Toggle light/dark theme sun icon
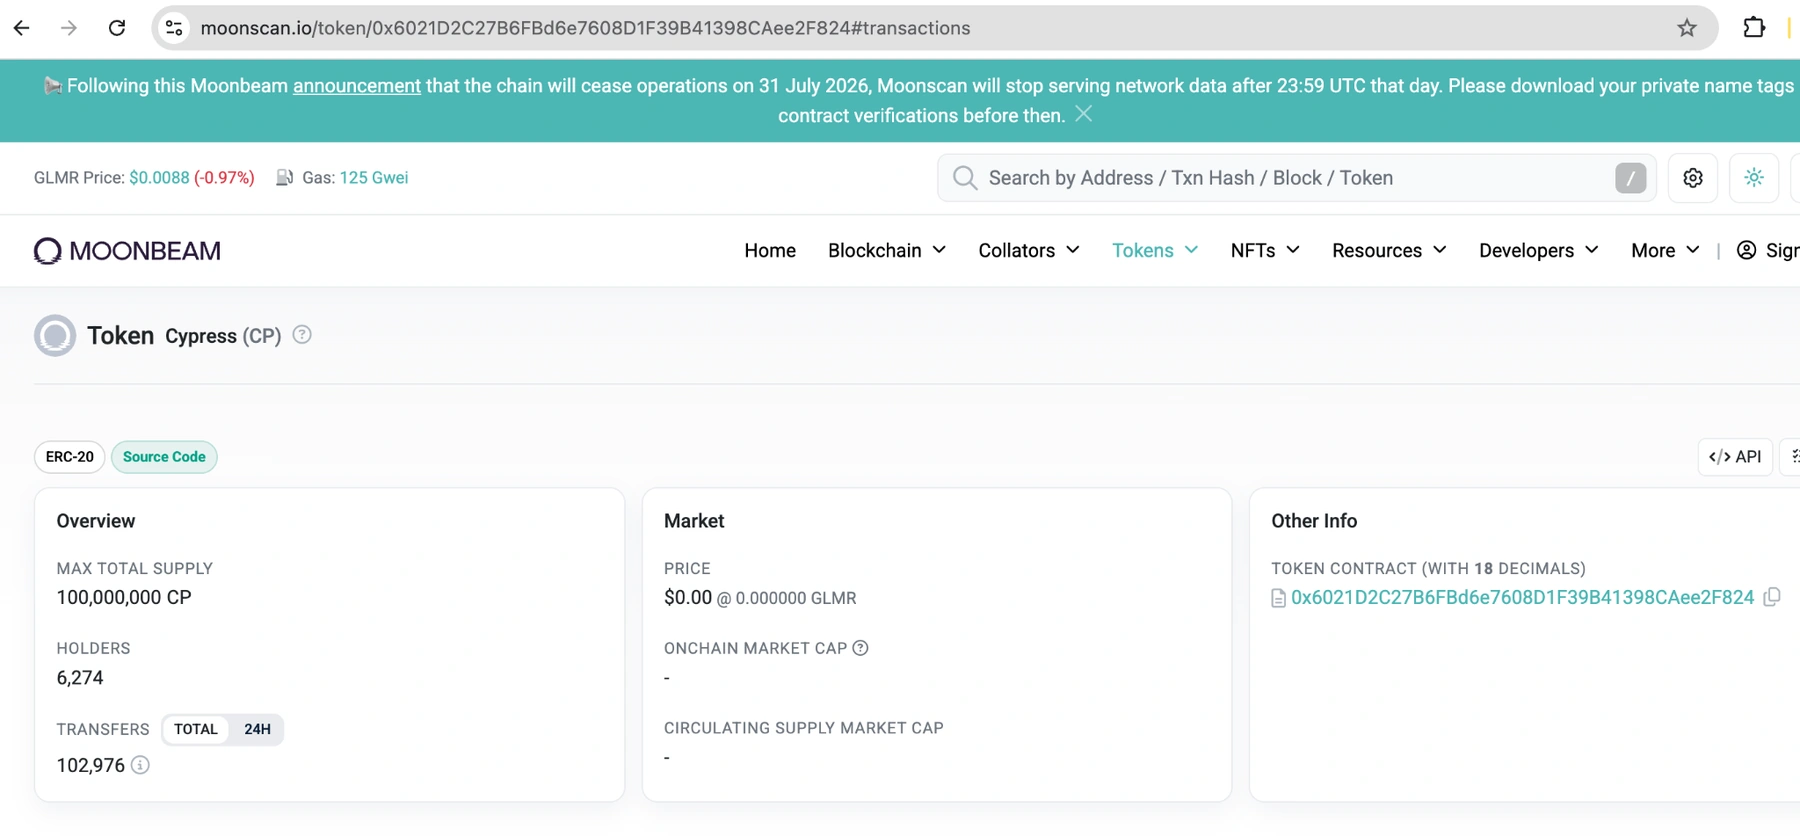1800x837 pixels. (x=1754, y=178)
